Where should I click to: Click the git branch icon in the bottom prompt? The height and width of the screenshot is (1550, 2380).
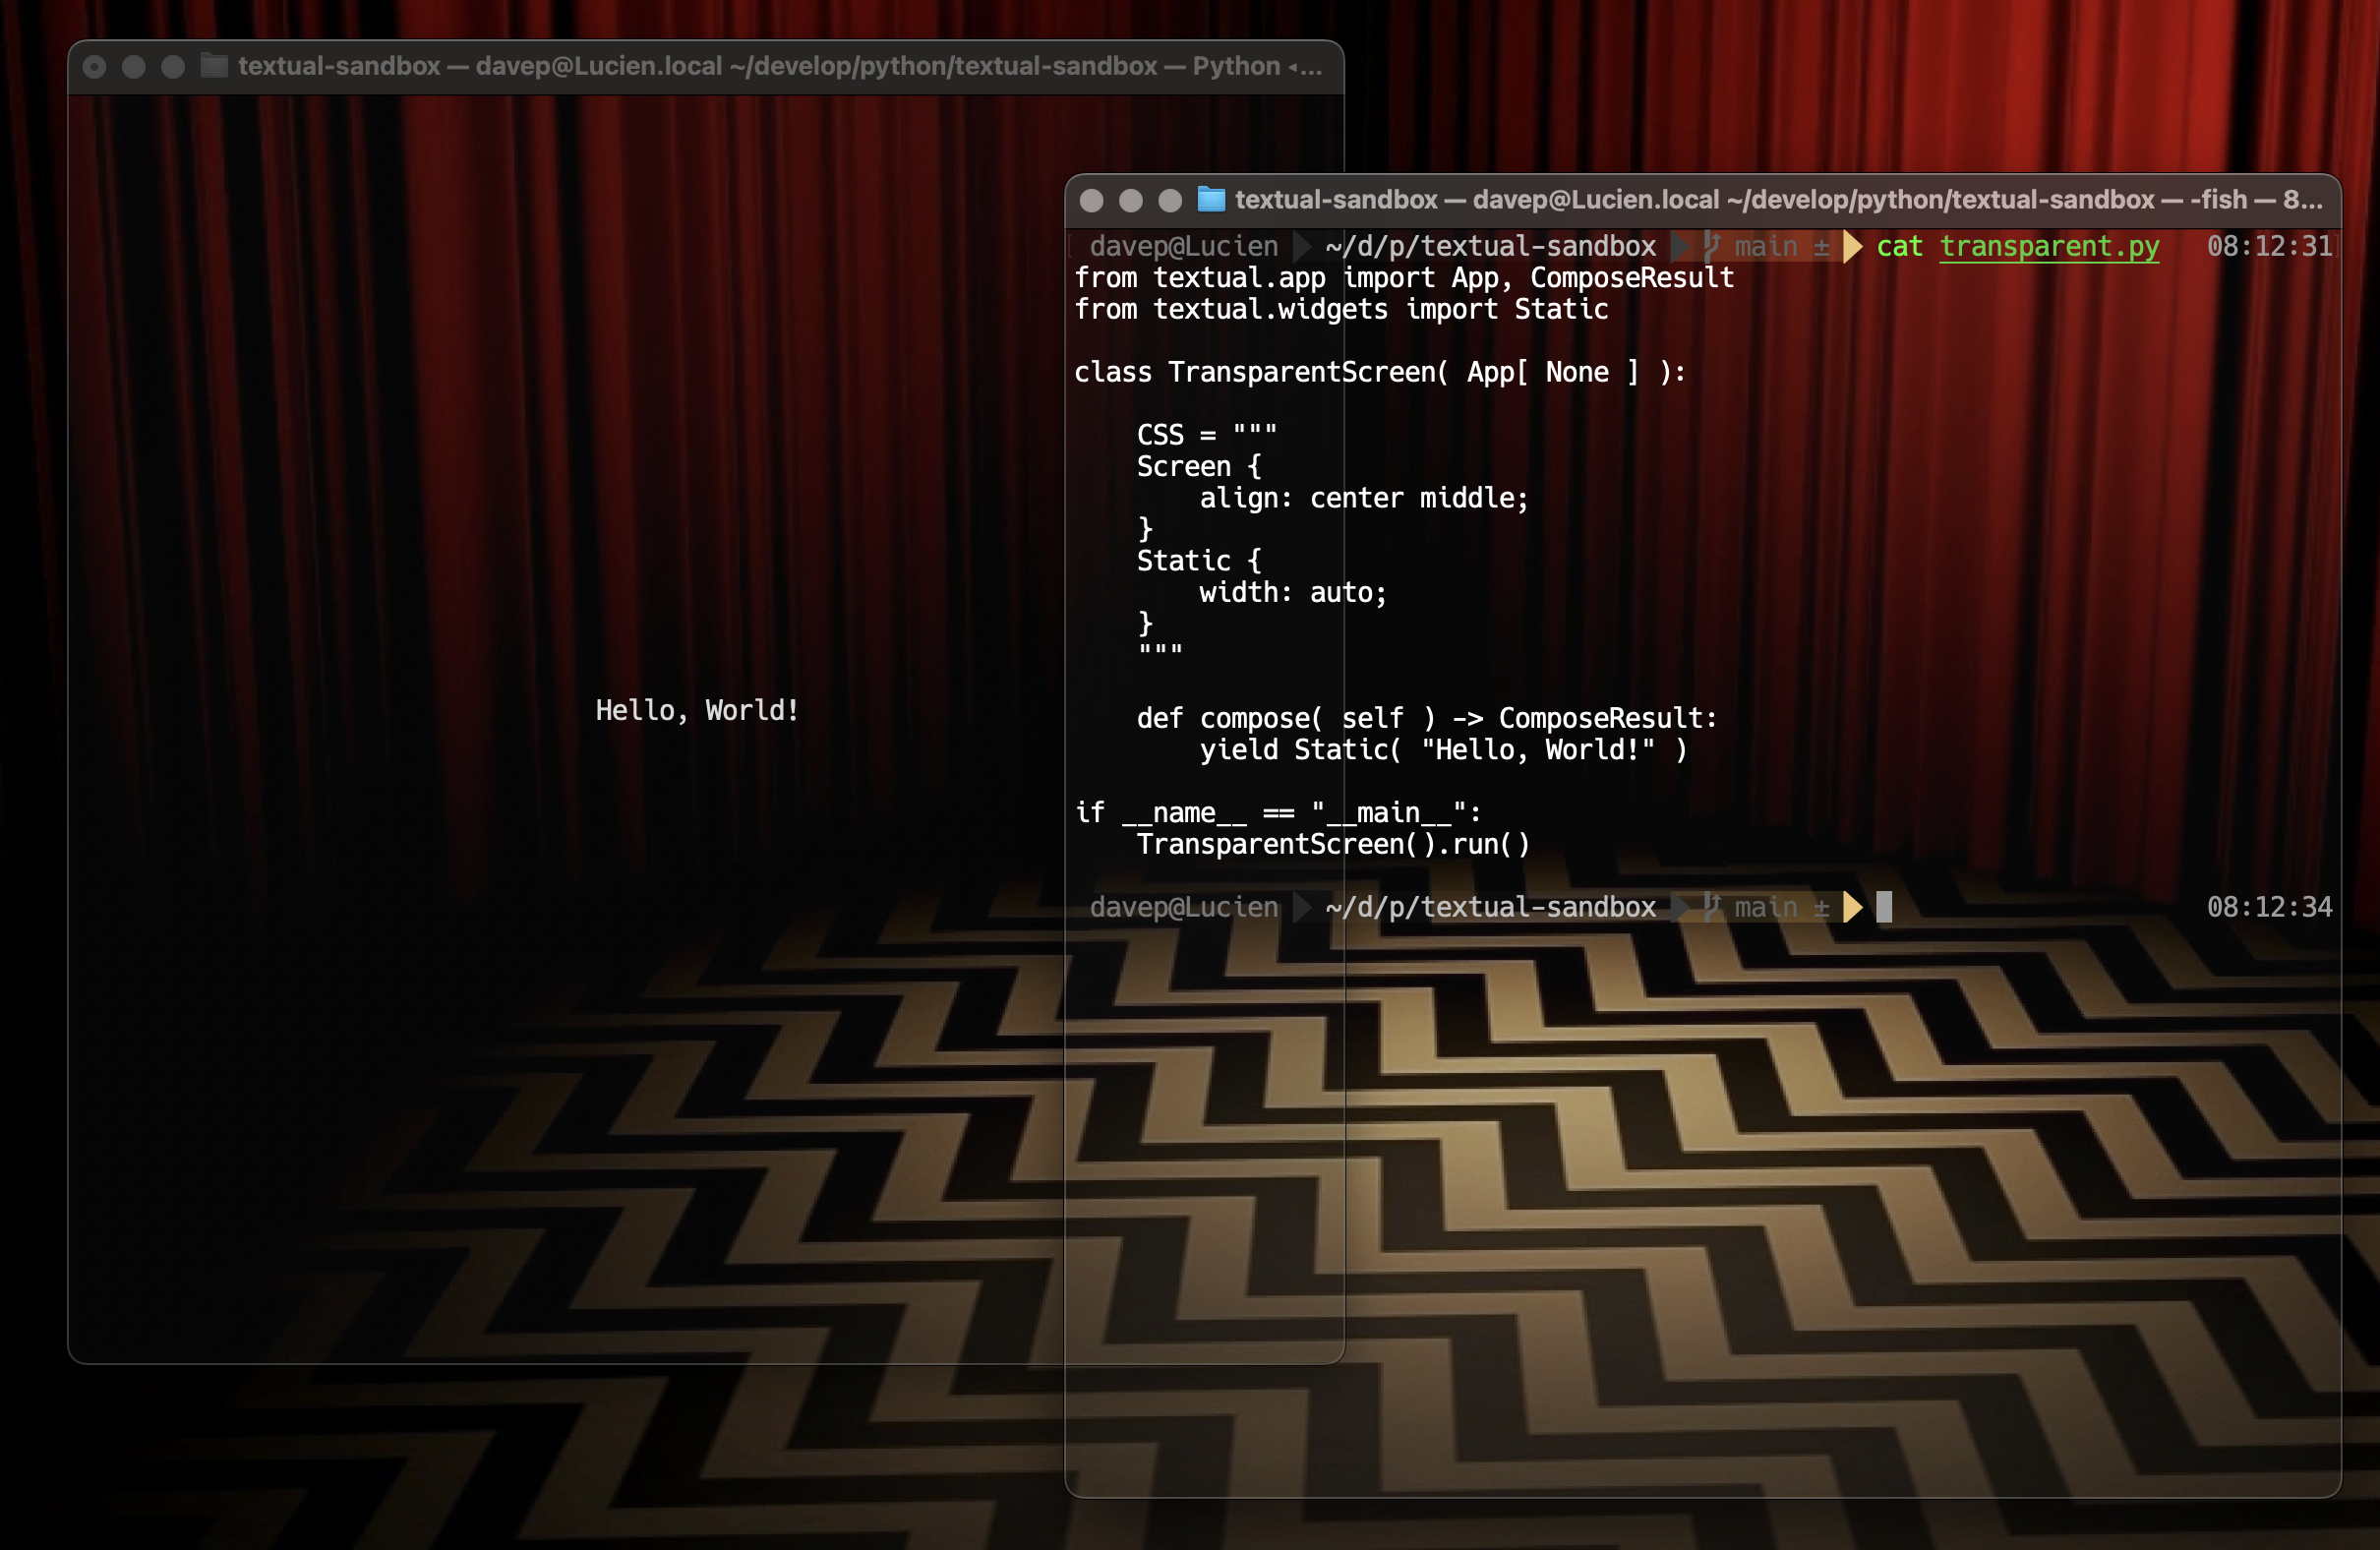[1712, 907]
